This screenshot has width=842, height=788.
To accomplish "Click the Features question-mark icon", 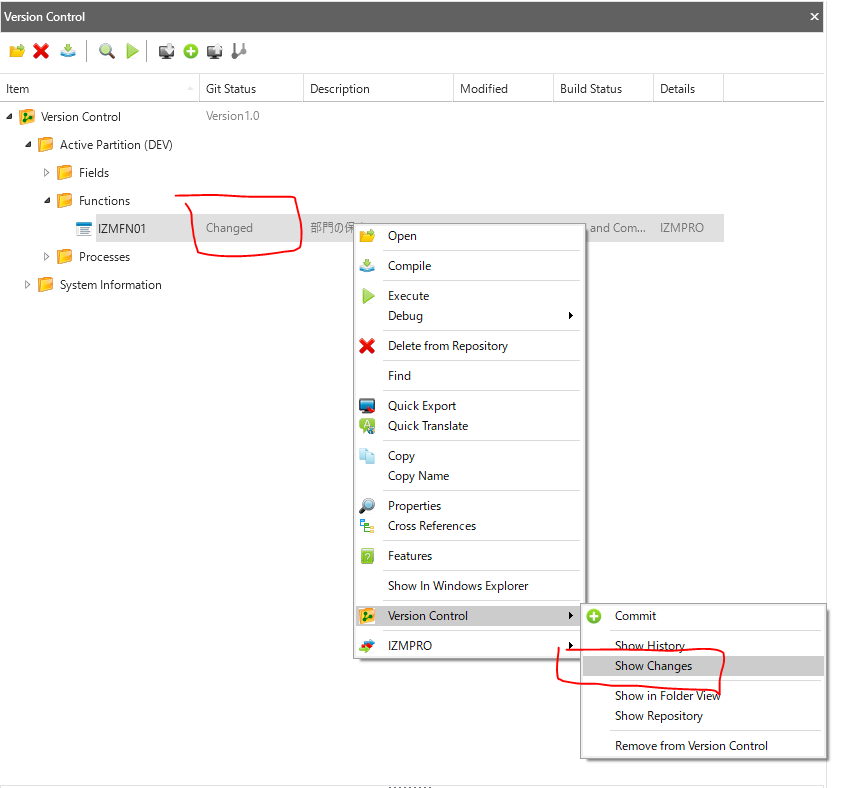I will click(367, 556).
